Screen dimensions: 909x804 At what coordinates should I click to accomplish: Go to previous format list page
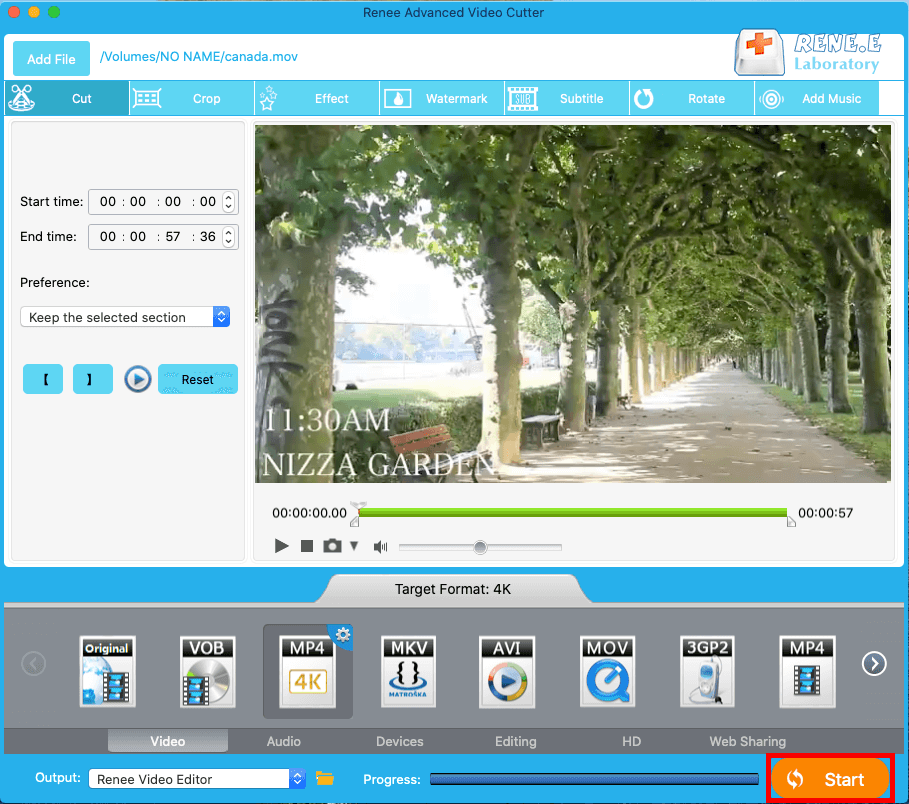34,664
